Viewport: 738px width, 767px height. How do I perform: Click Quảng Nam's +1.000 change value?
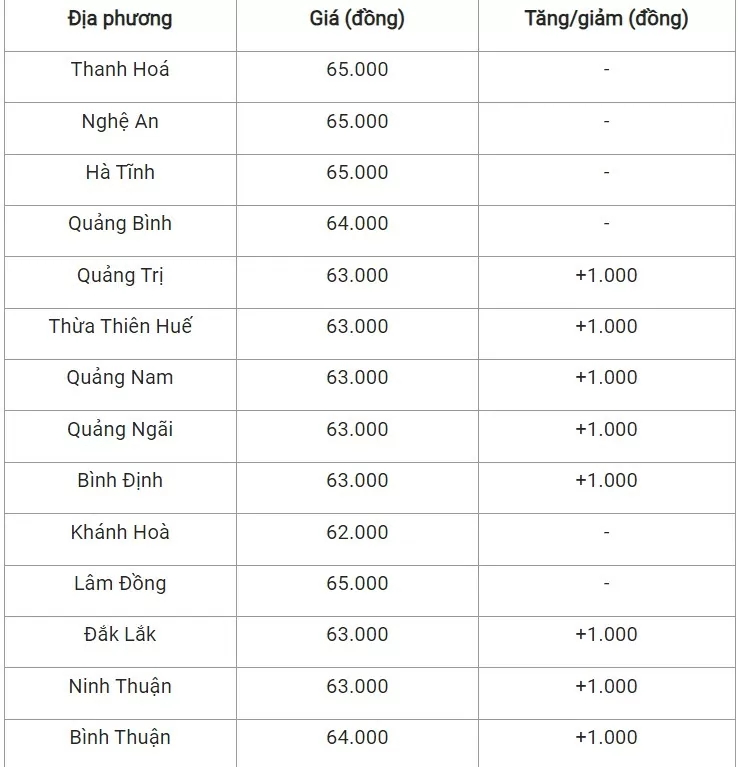tap(606, 378)
